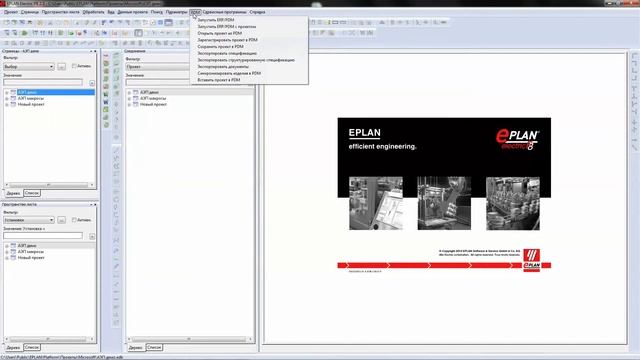Open the Справка menu
The image size is (640, 360).
click(257, 12)
